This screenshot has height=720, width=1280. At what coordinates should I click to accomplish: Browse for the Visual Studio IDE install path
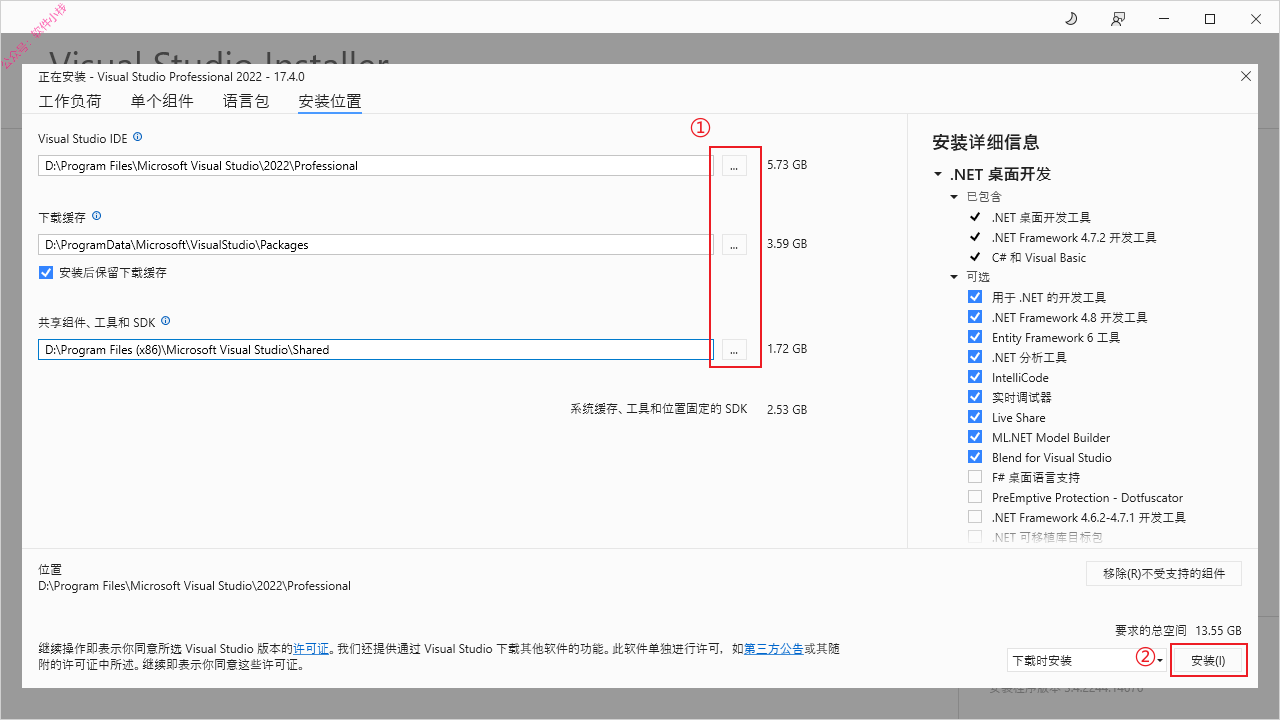734,166
